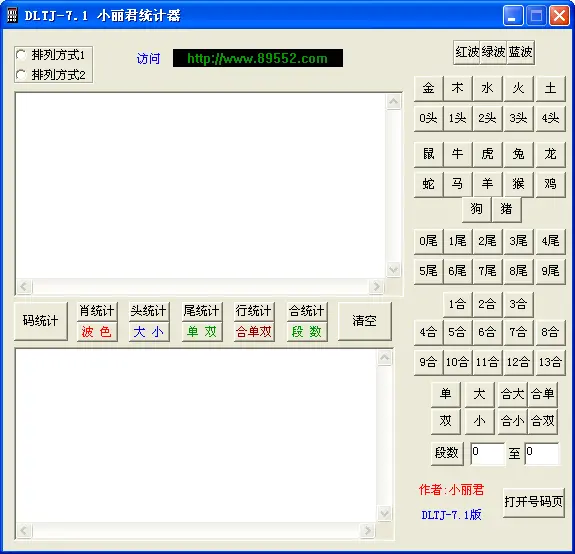Click the 蓝波 button
The image size is (575, 554).
click(520, 52)
